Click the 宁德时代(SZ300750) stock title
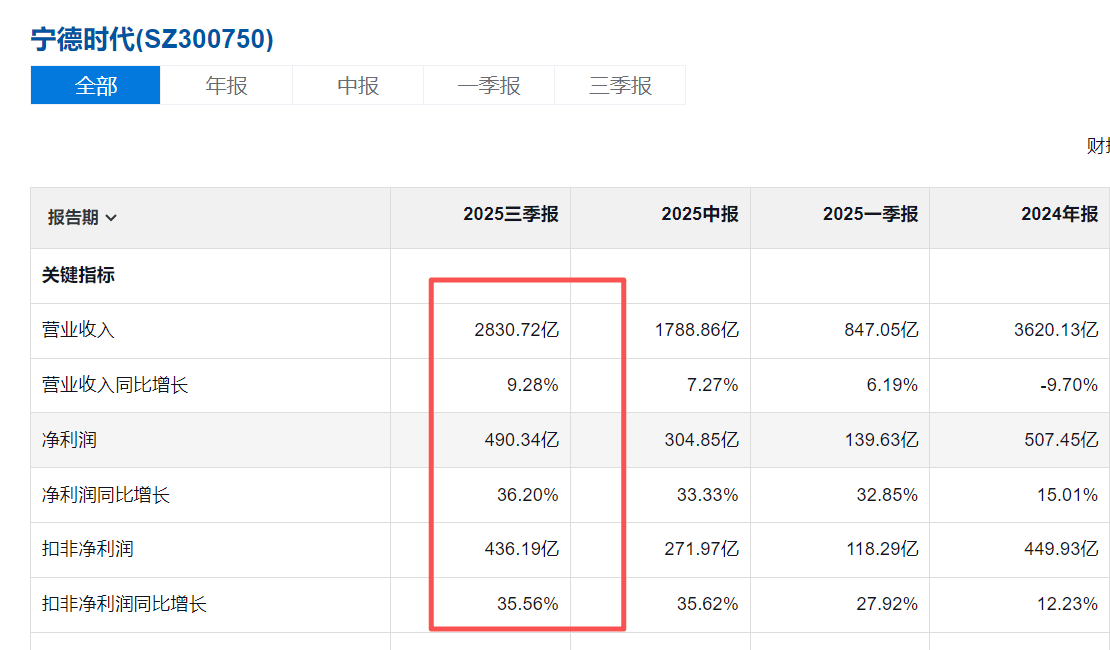Image resolution: width=1110 pixels, height=650 pixels. click(152, 39)
